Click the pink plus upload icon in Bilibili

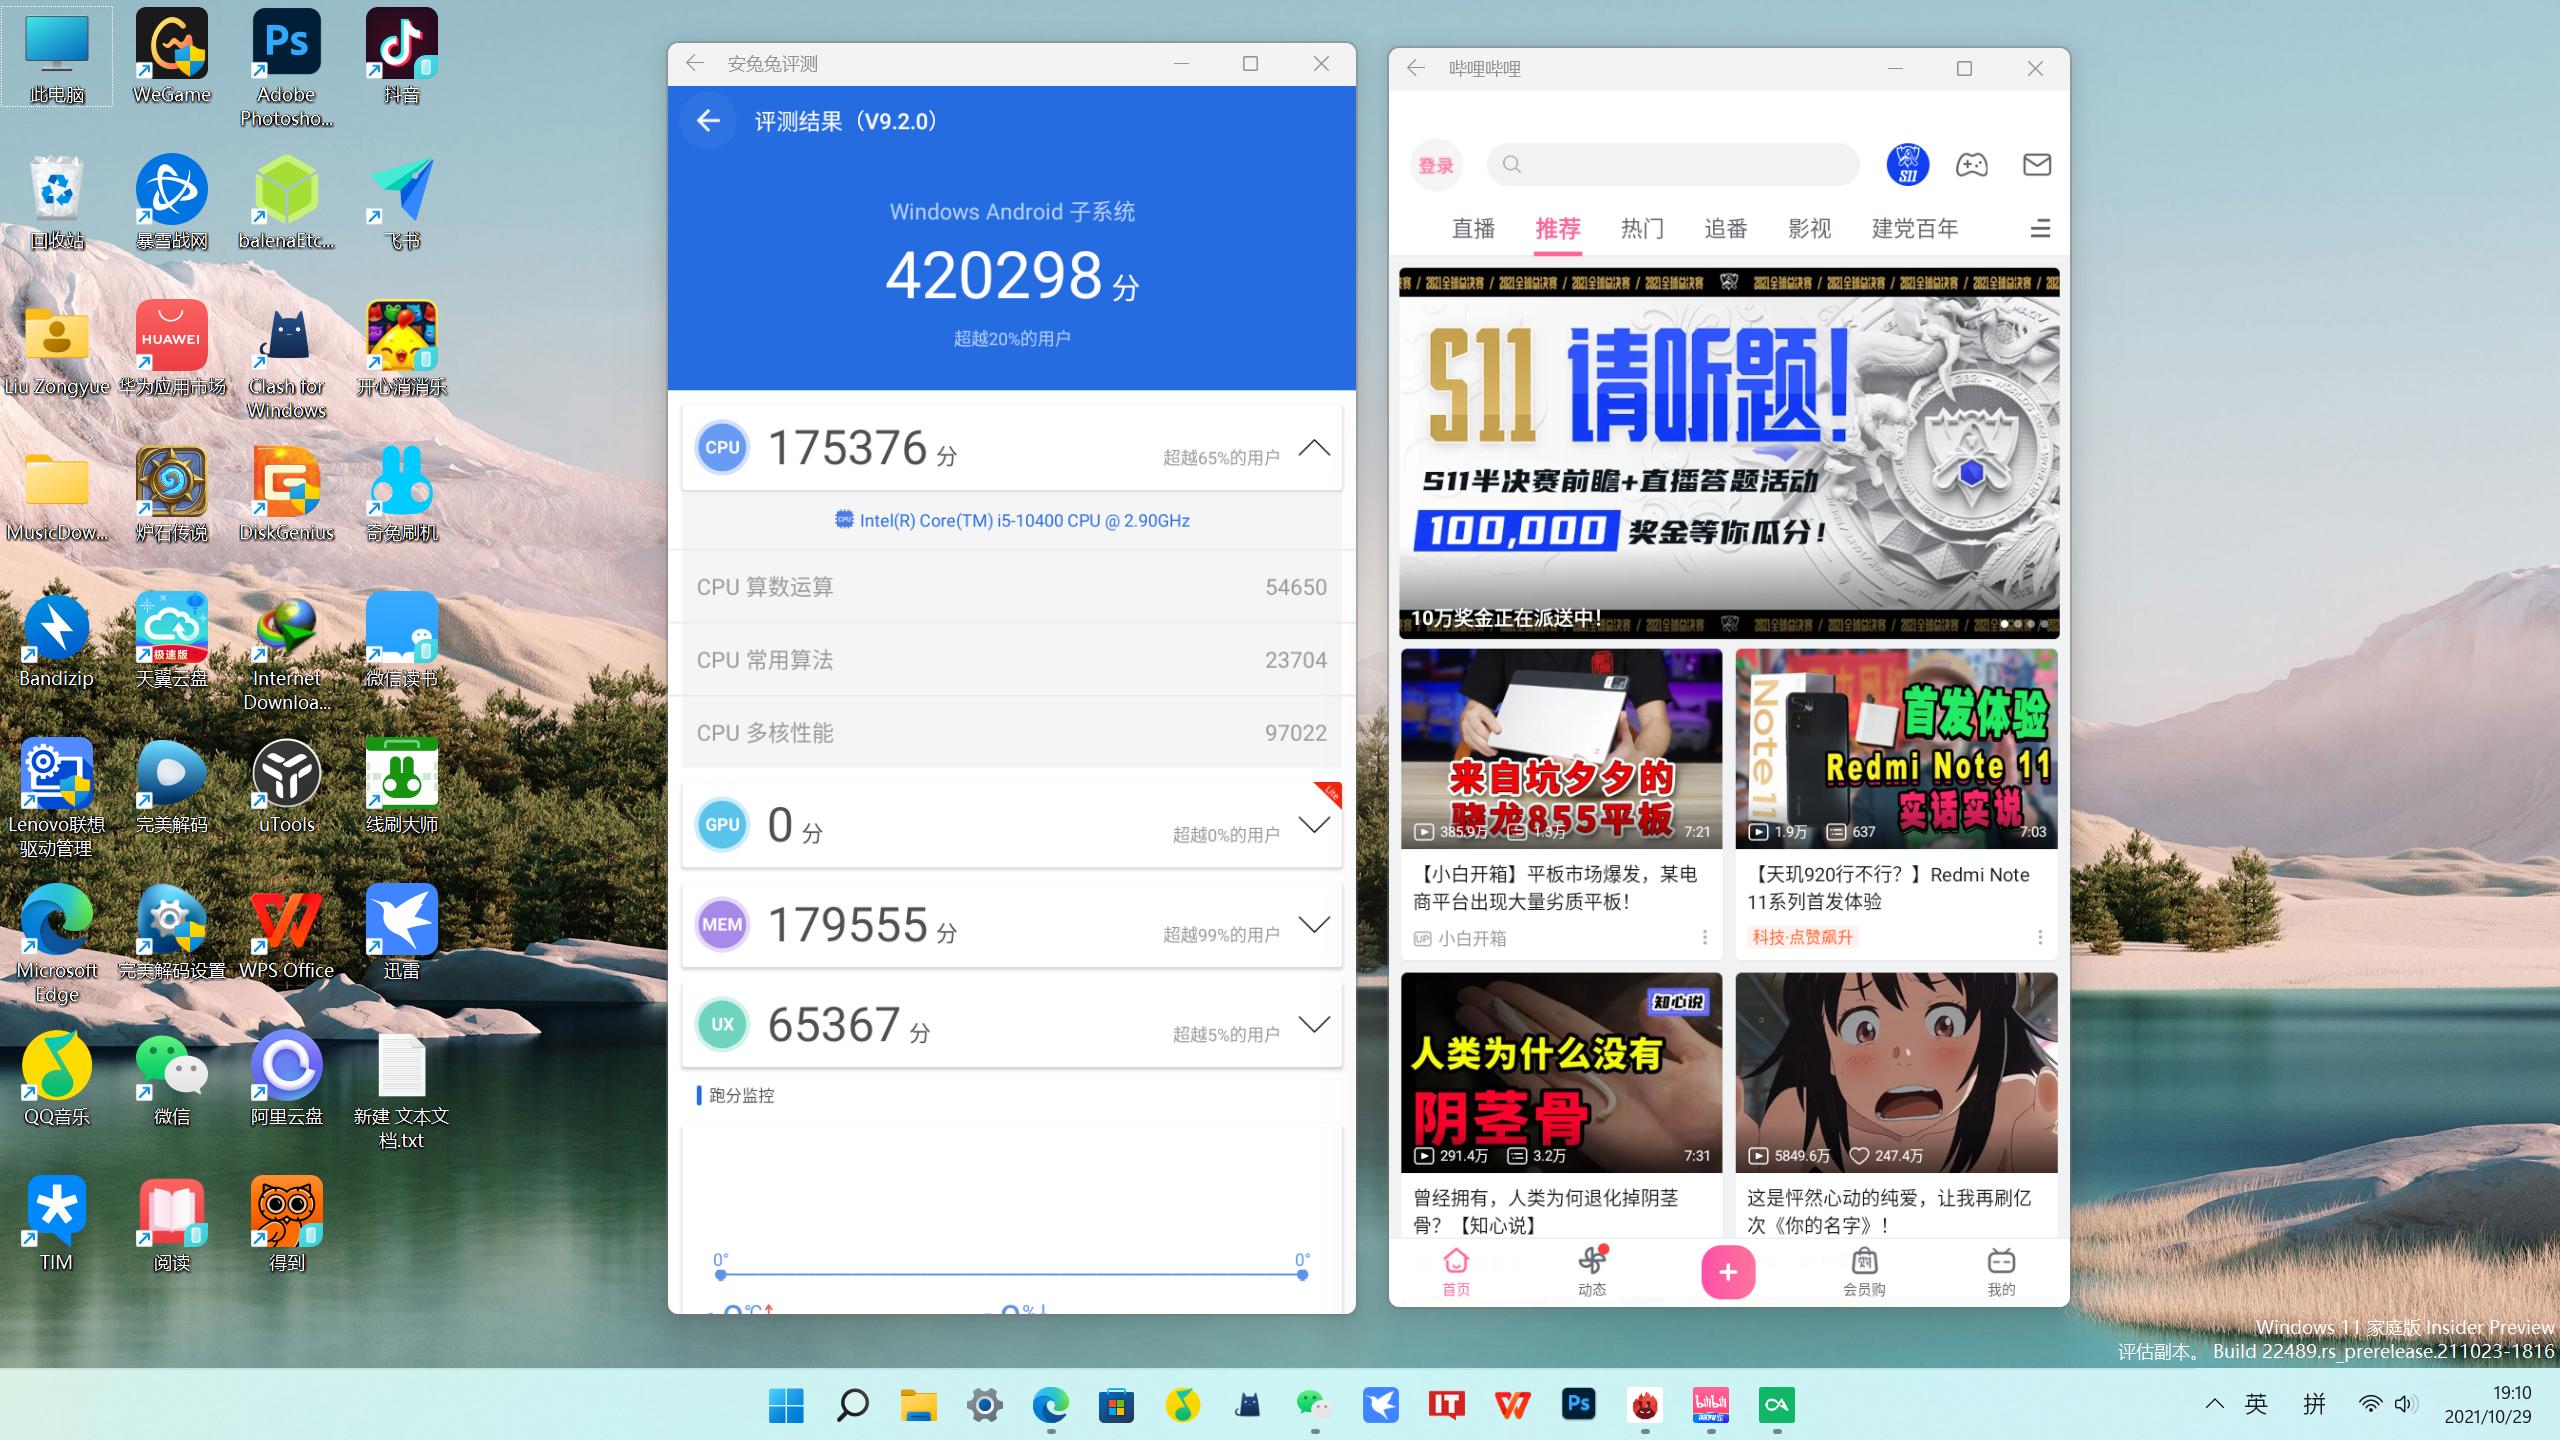(1727, 1271)
